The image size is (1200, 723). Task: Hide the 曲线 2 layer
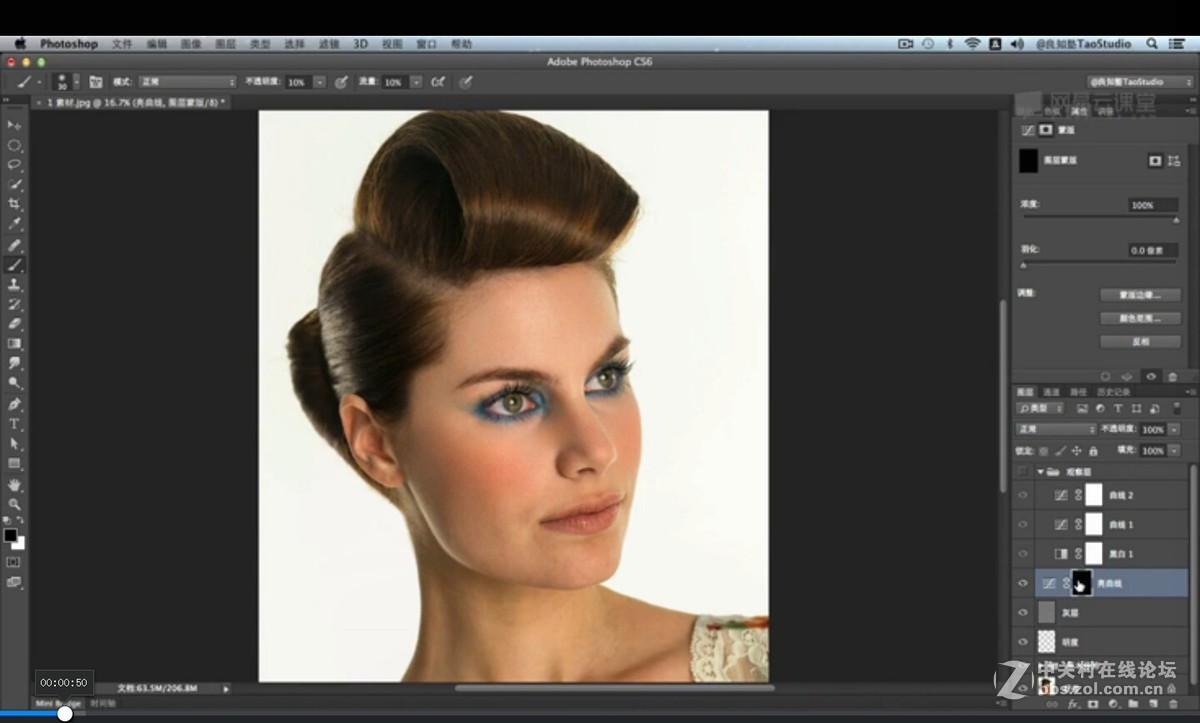click(1022, 495)
